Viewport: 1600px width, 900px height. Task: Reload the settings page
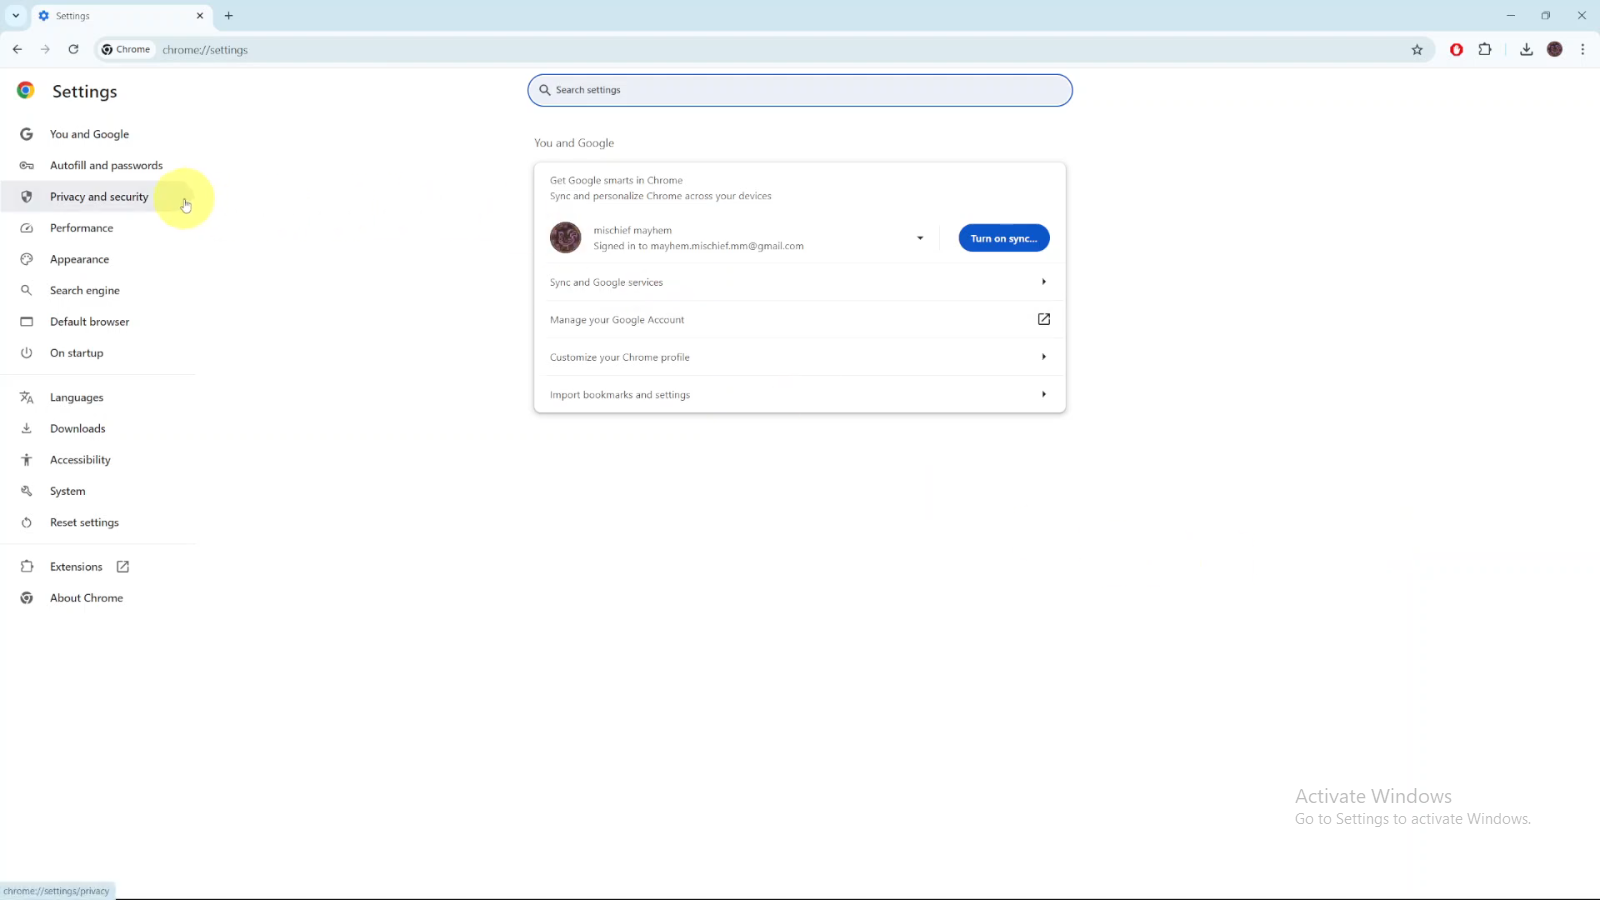pos(73,49)
